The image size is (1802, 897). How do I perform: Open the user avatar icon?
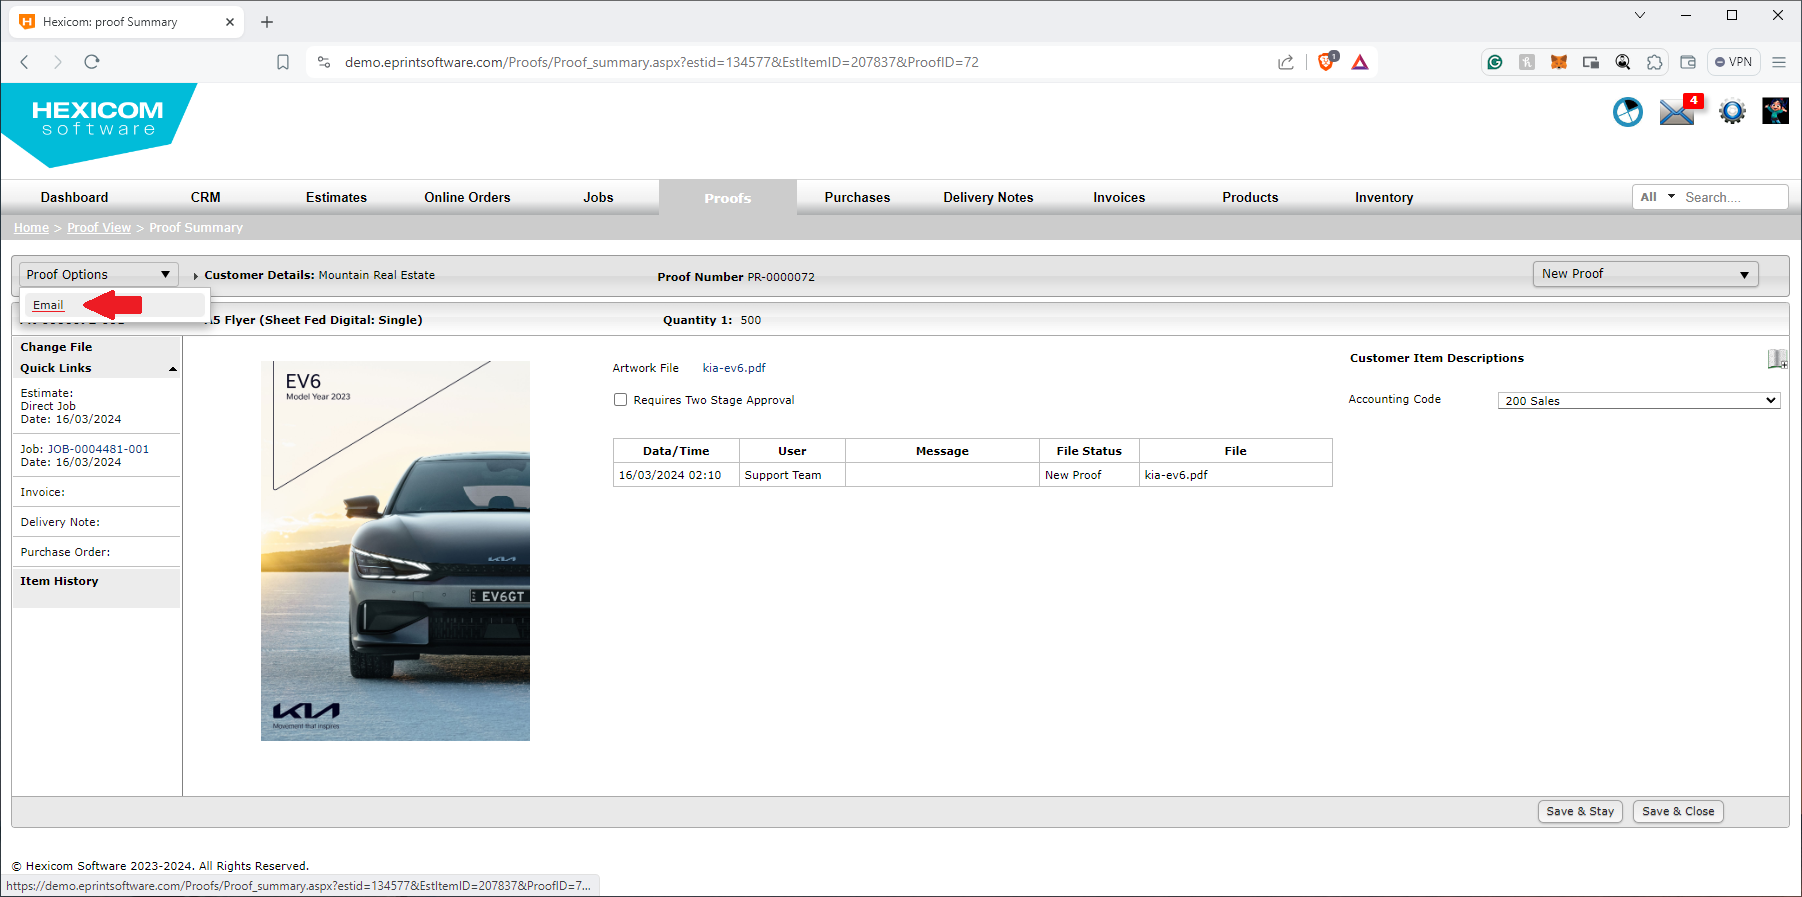coord(1775,111)
